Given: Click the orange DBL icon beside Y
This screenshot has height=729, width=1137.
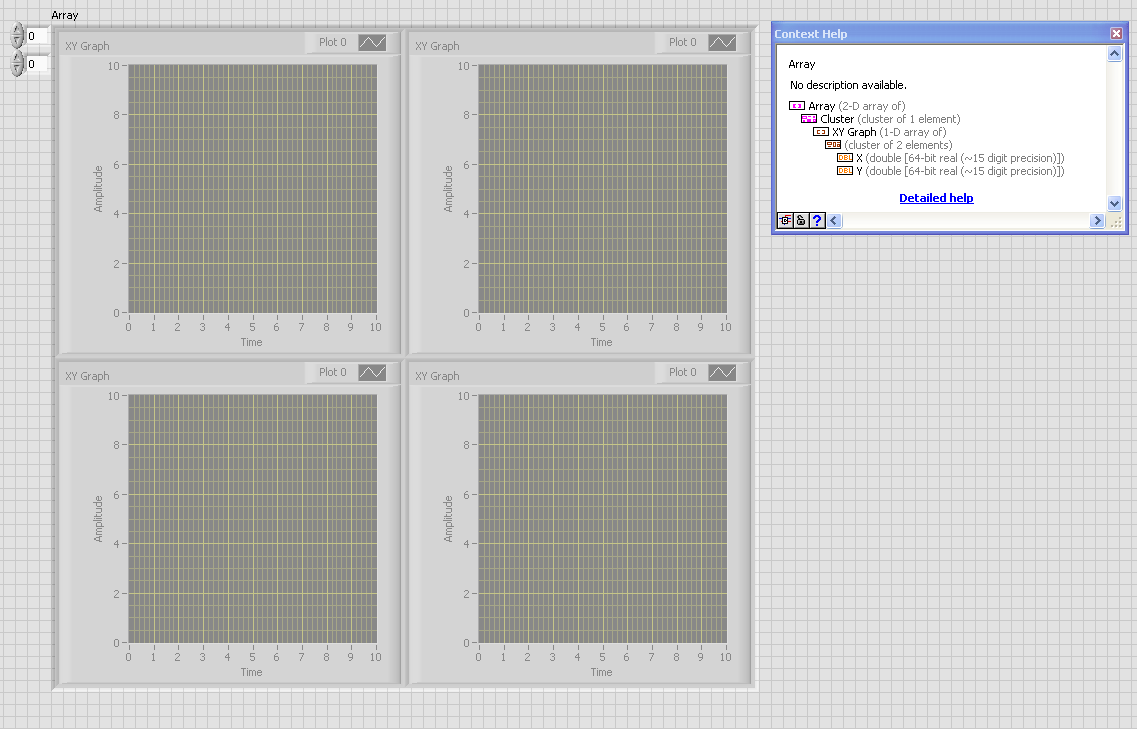Looking at the screenshot, I should 845,171.
